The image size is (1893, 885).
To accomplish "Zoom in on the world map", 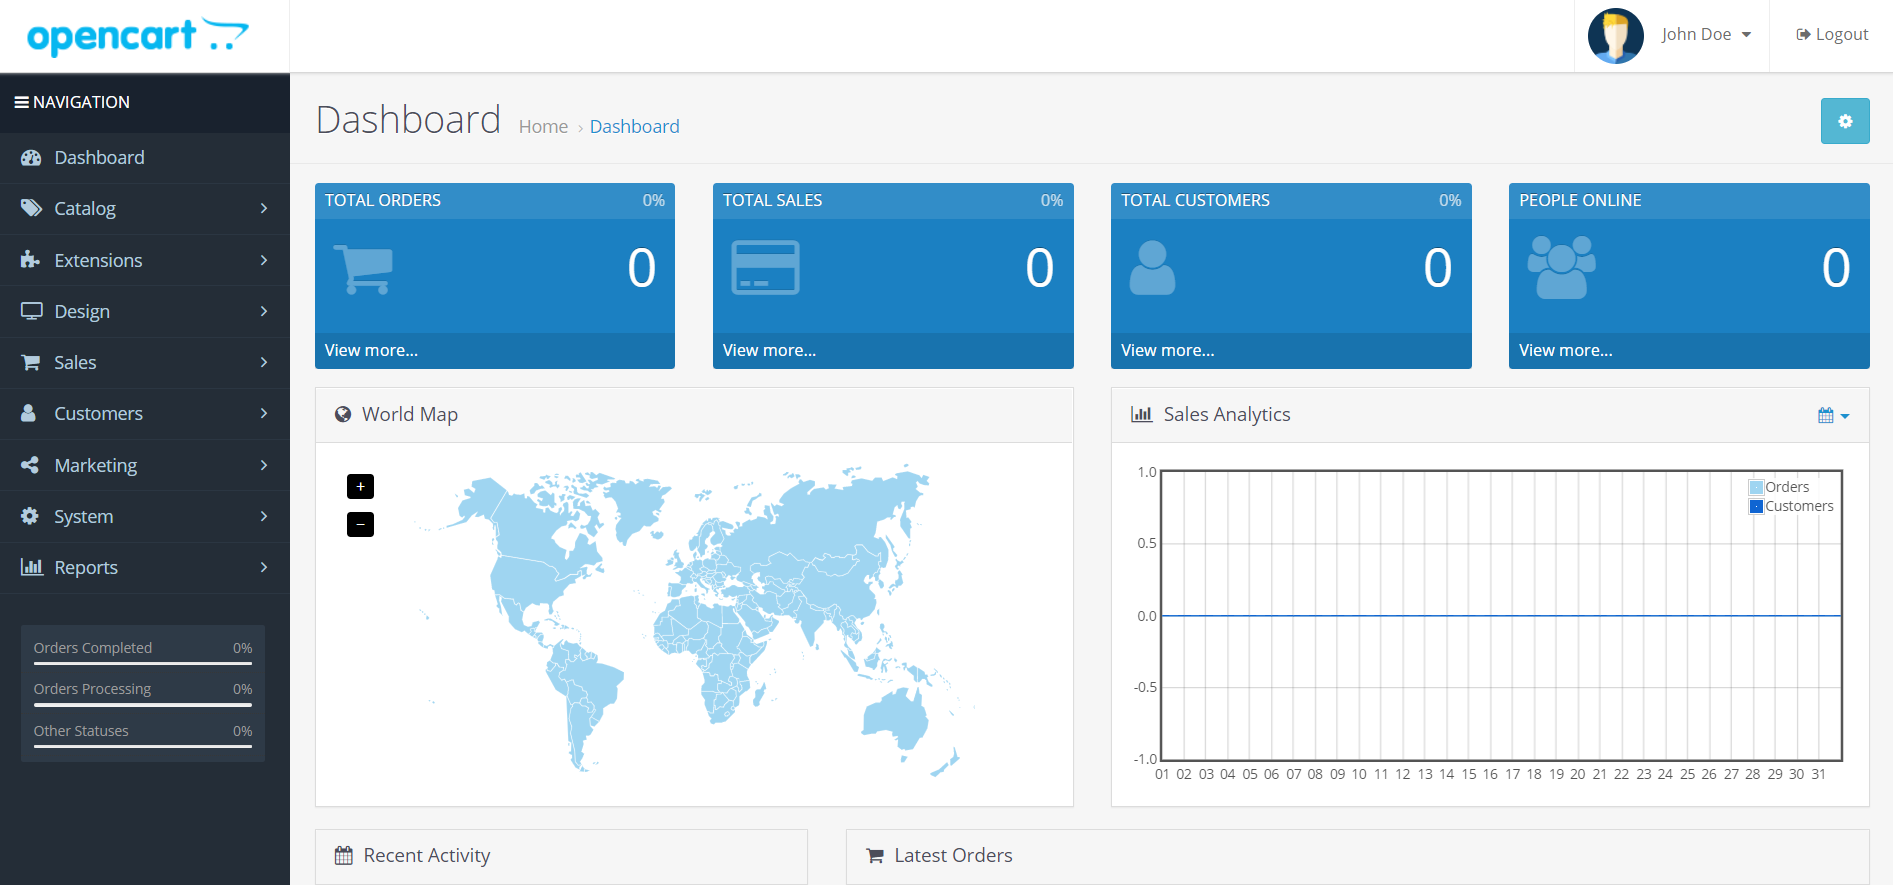I will [360, 486].
